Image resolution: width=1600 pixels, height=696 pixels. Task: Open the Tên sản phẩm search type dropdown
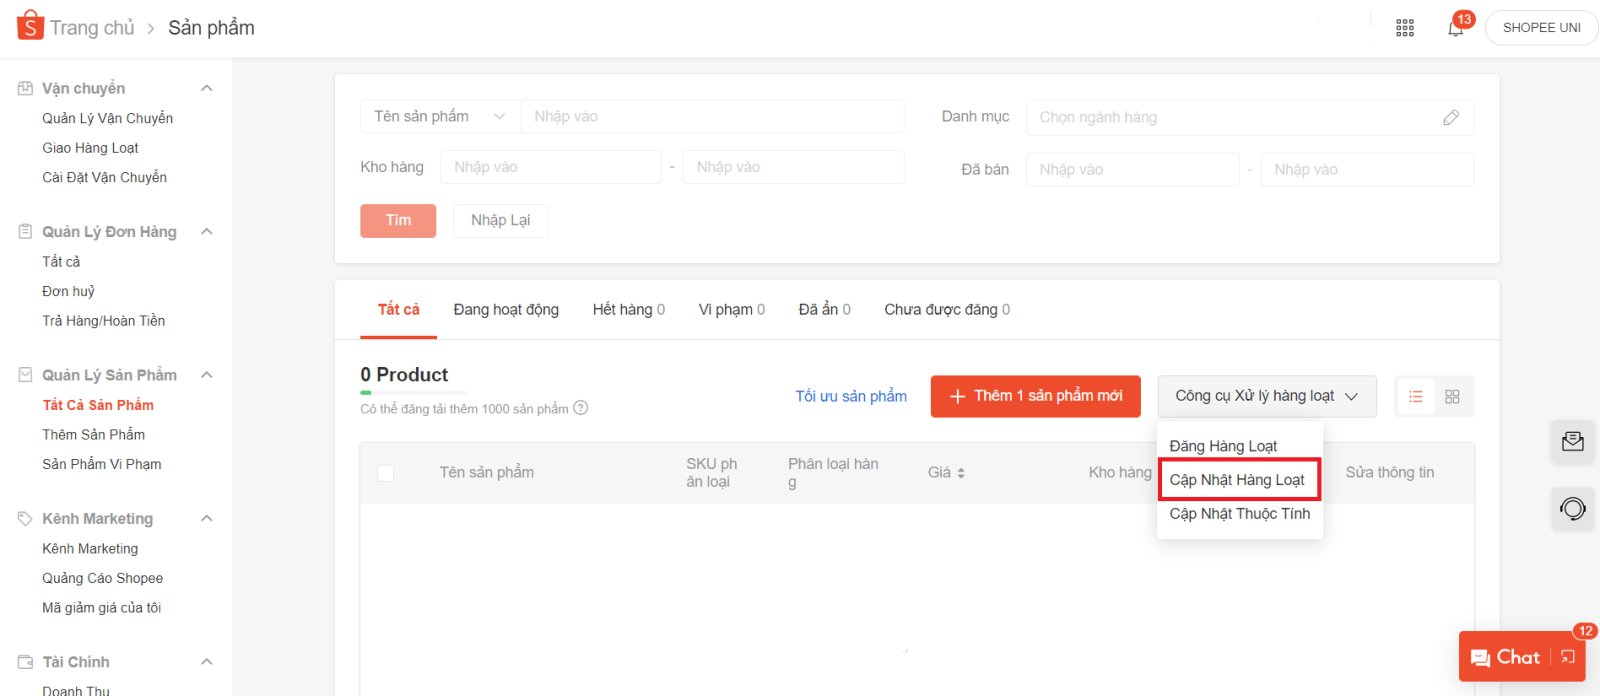point(440,117)
